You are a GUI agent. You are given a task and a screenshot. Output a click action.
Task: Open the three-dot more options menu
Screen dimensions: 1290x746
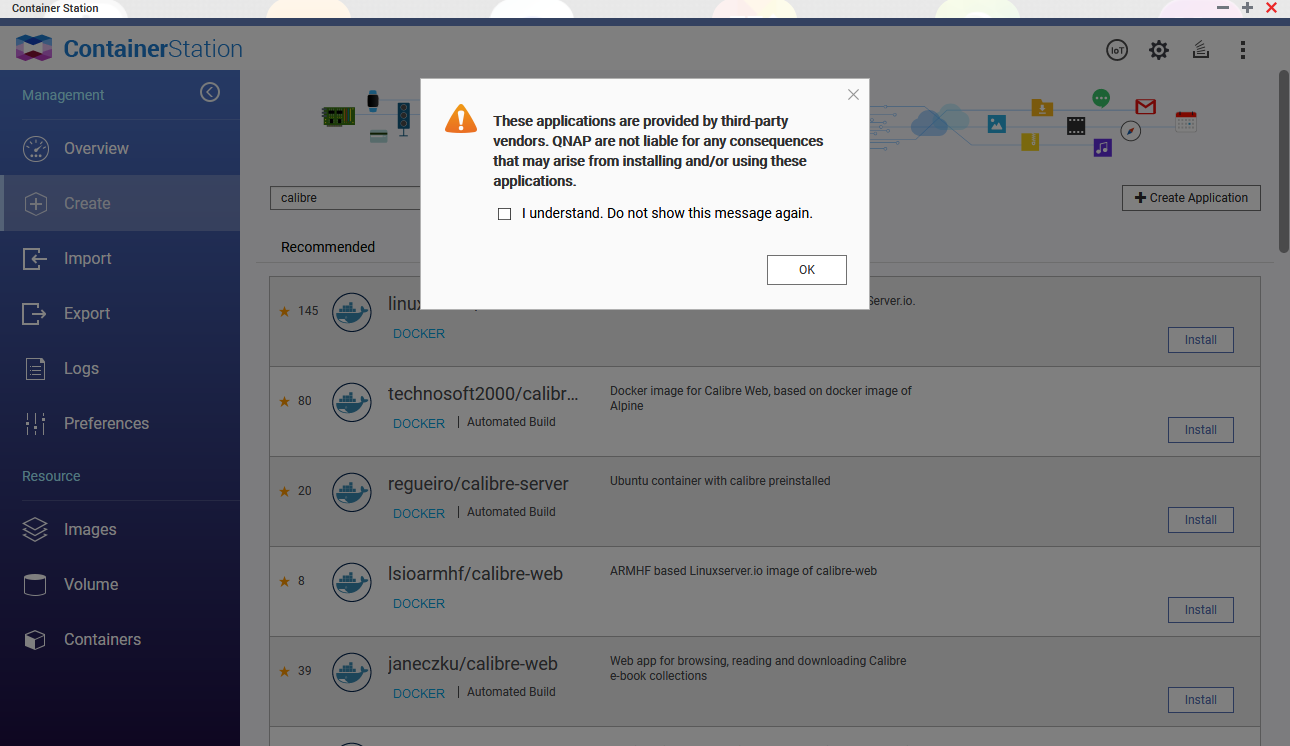[1243, 50]
